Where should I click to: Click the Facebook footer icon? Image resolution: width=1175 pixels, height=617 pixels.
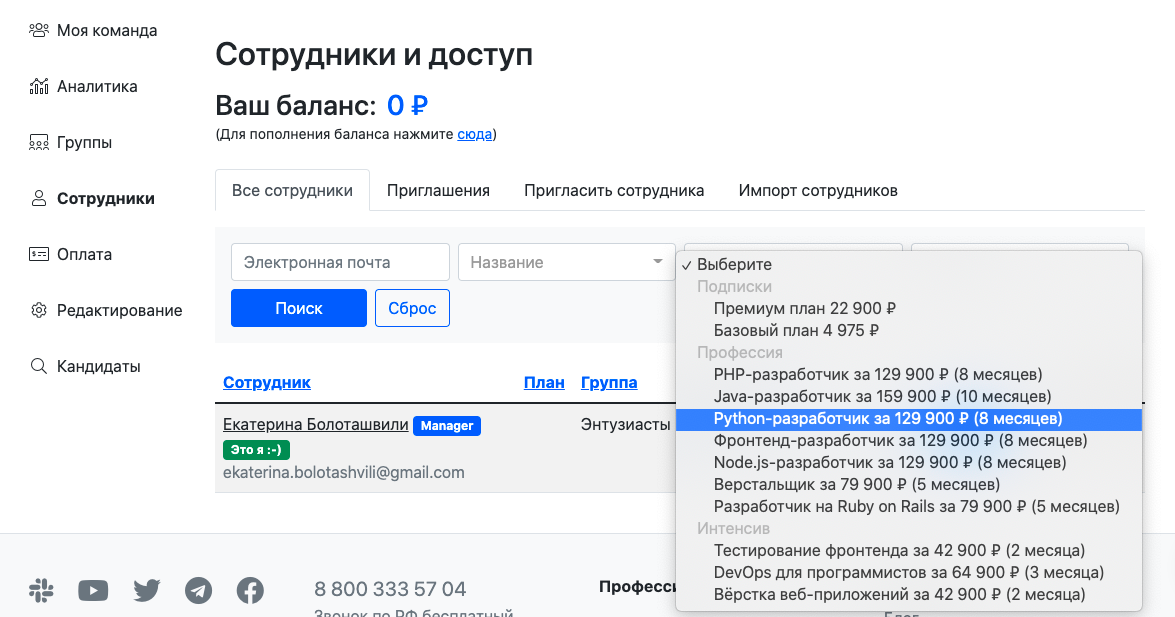click(250, 591)
